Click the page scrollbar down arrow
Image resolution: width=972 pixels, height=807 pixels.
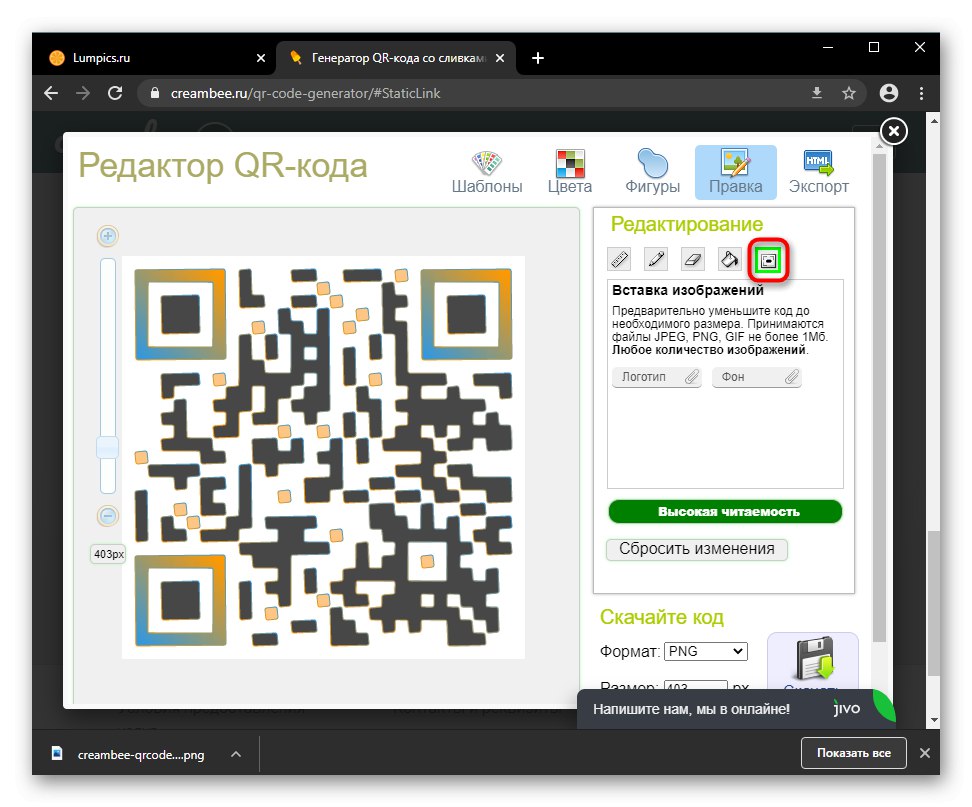point(934,720)
